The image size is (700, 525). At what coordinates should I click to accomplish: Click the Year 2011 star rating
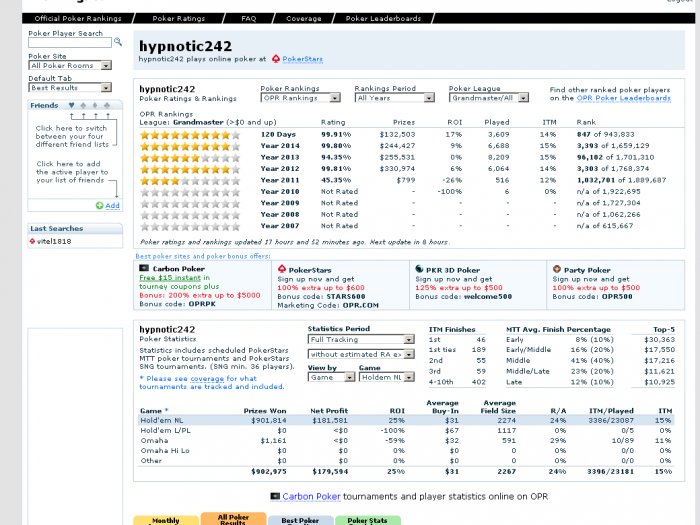pyautogui.click(x=190, y=181)
